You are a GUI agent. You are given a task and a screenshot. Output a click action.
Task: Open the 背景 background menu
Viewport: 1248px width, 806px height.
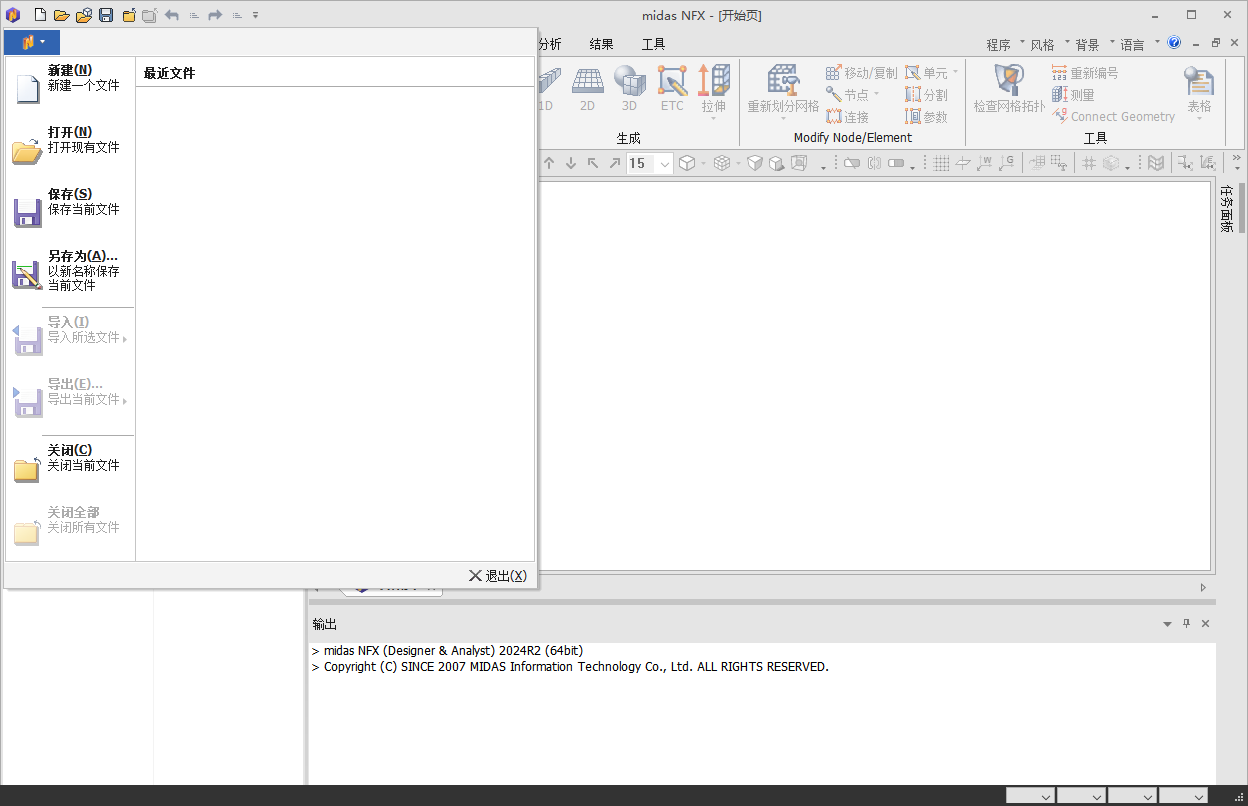1093,44
